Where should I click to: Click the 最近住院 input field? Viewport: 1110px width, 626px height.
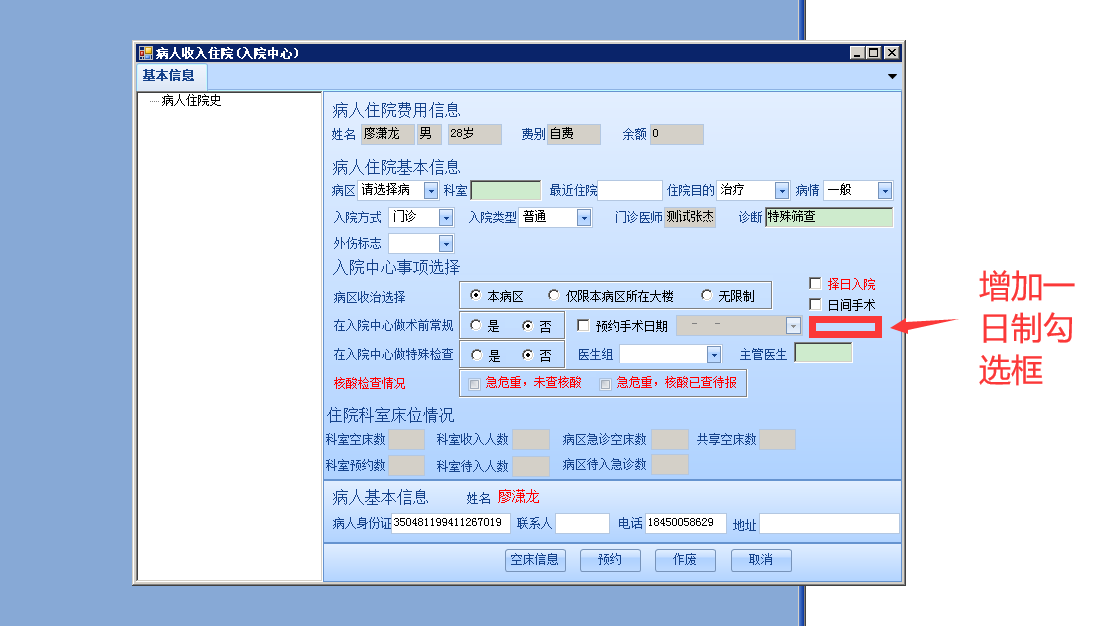point(629,190)
